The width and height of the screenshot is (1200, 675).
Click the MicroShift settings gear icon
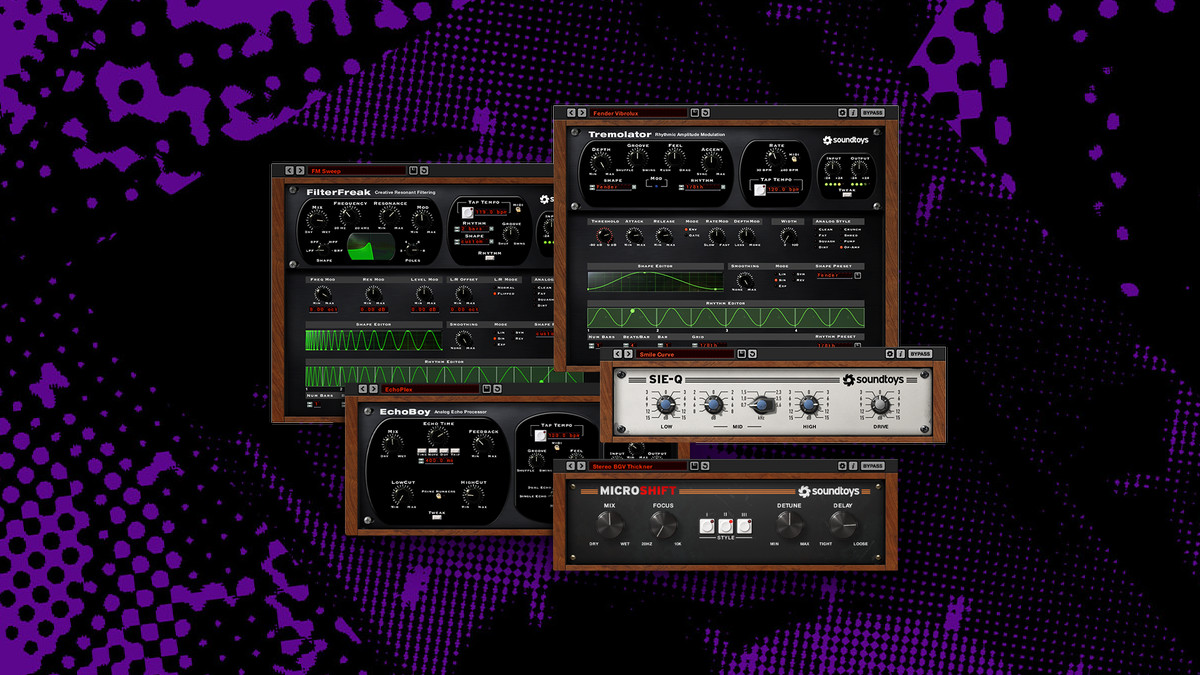point(841,465)
